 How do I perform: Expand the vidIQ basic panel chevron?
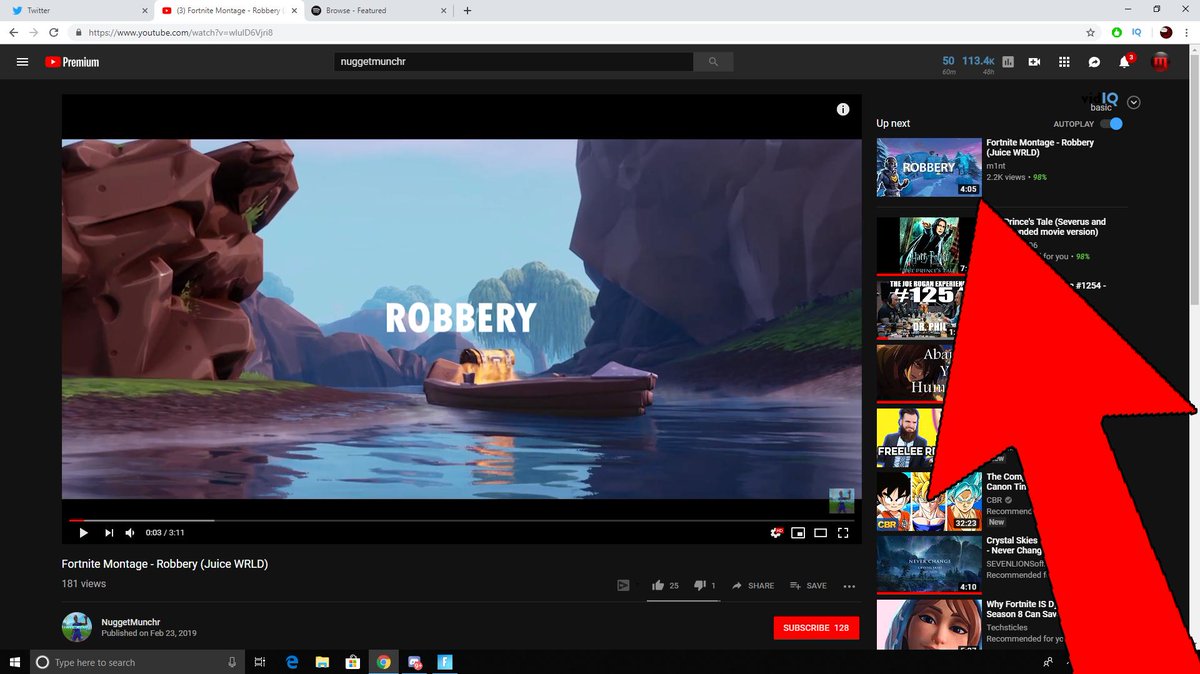click(1133, 102)
